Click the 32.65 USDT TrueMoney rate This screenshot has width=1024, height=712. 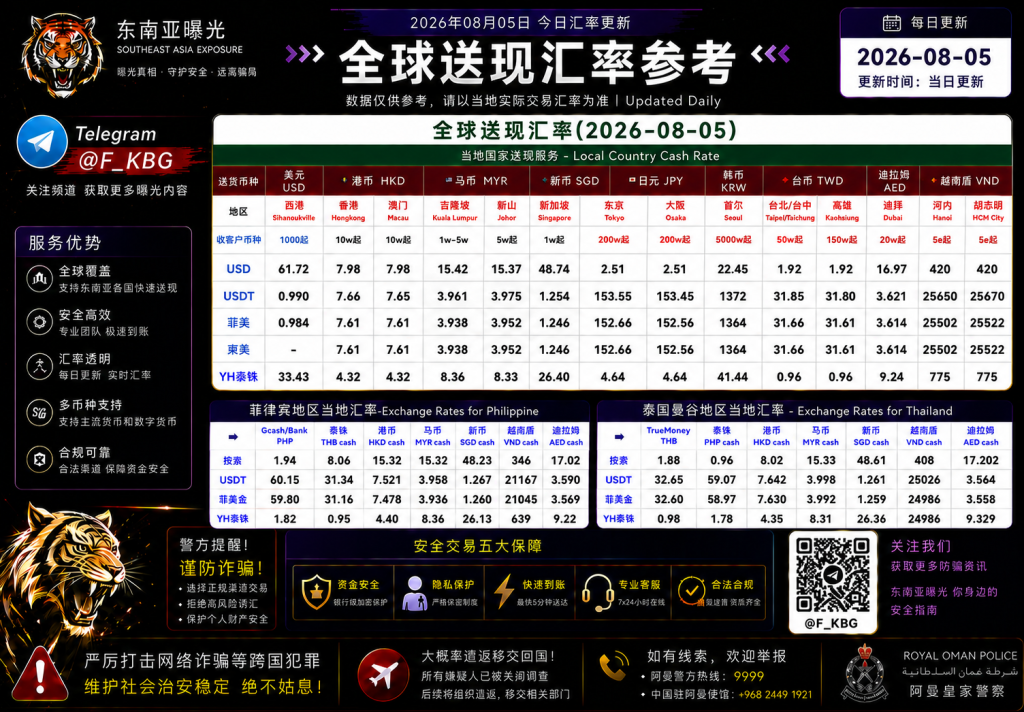pyautogui.click(x=669, y=479)
